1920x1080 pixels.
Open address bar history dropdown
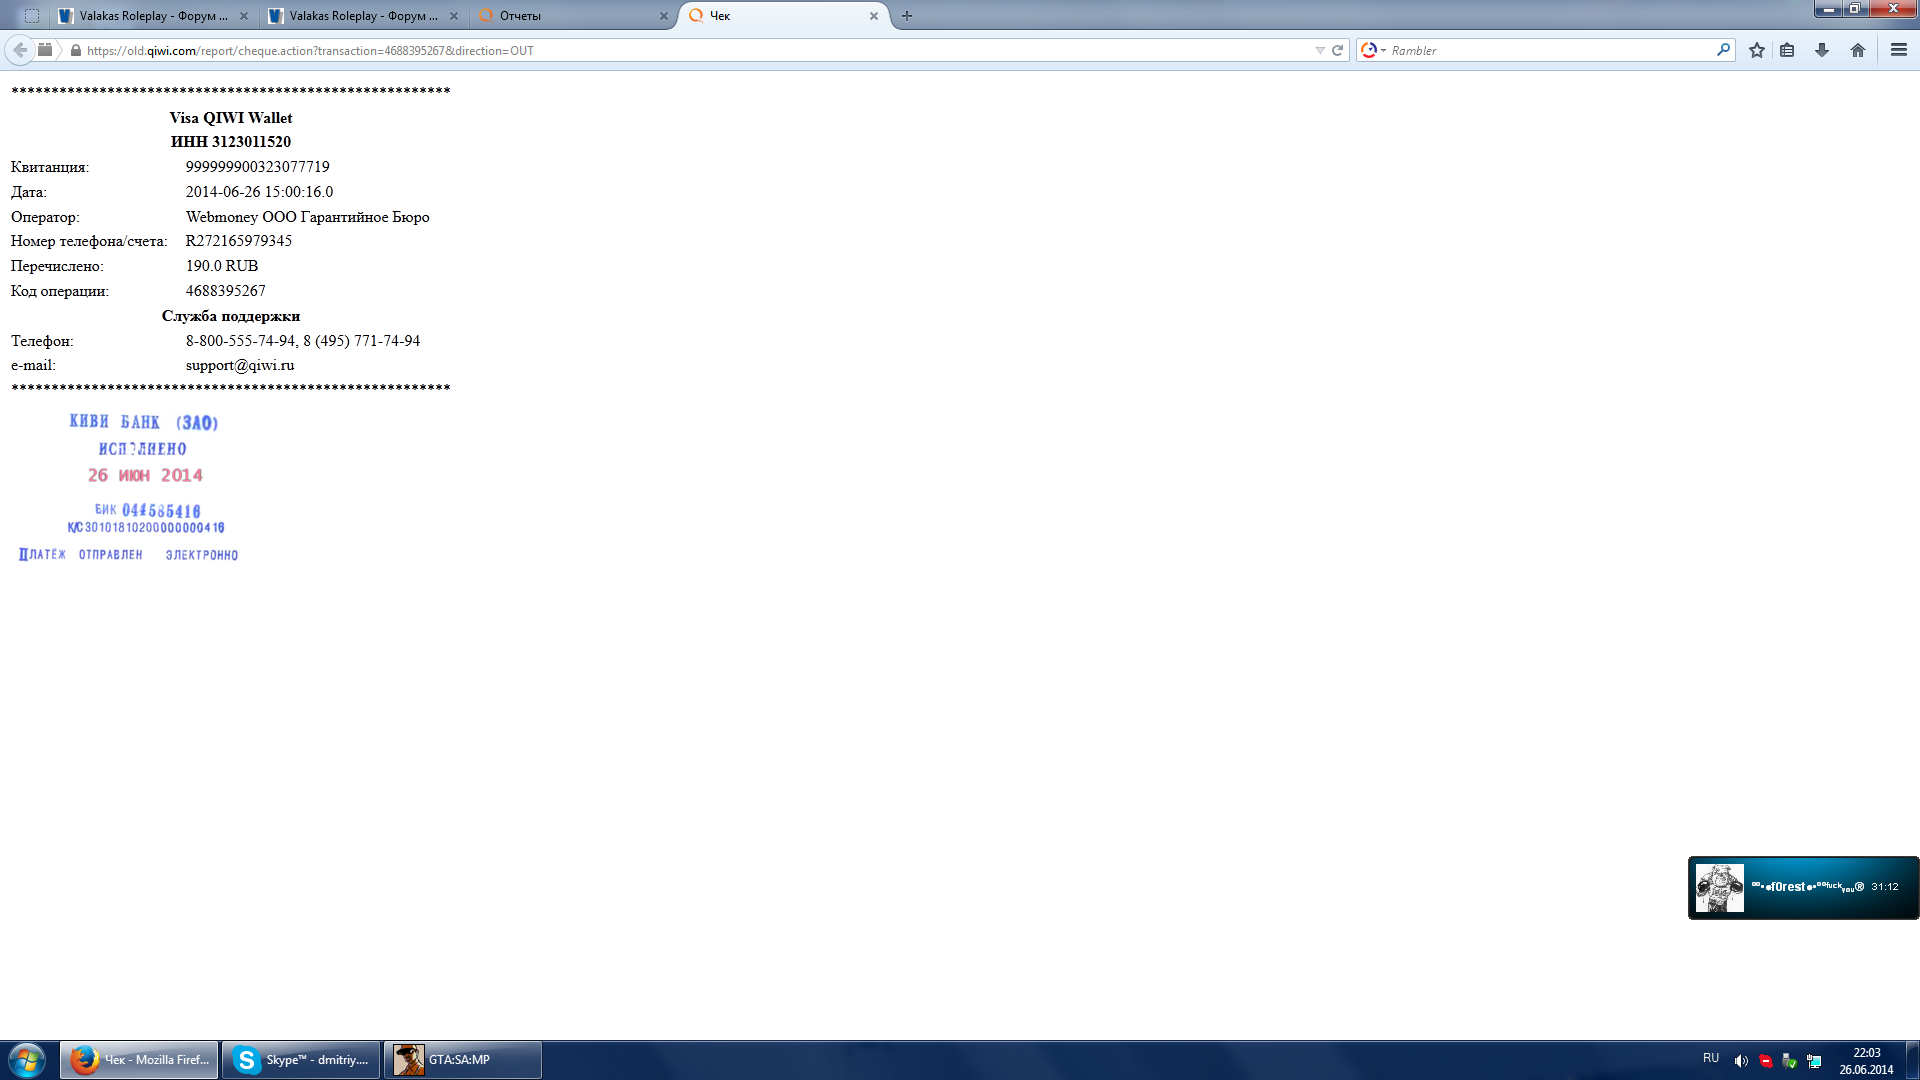click(1320, 50)
